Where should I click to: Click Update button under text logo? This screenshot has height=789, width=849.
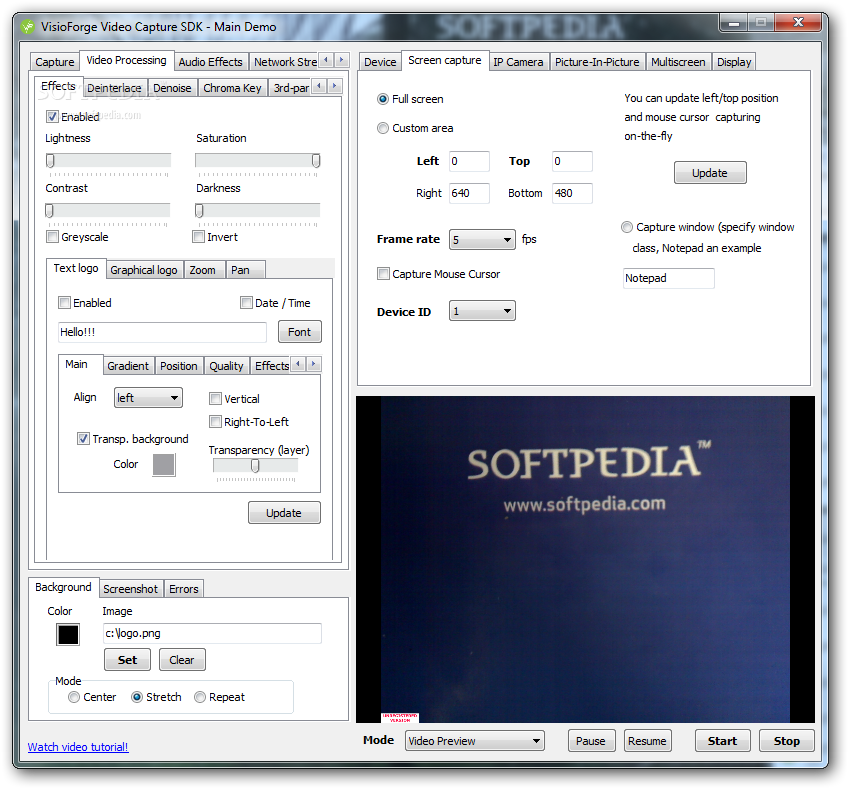tap(284, 512)
